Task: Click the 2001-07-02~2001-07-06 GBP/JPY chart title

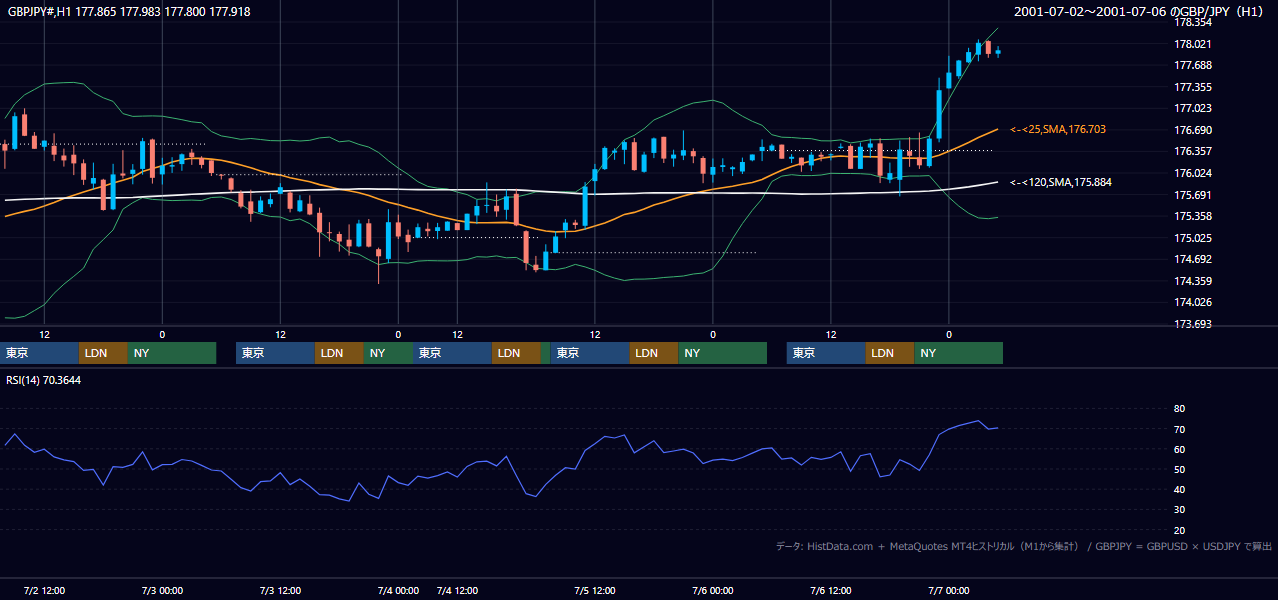Action: [1140, 12]
